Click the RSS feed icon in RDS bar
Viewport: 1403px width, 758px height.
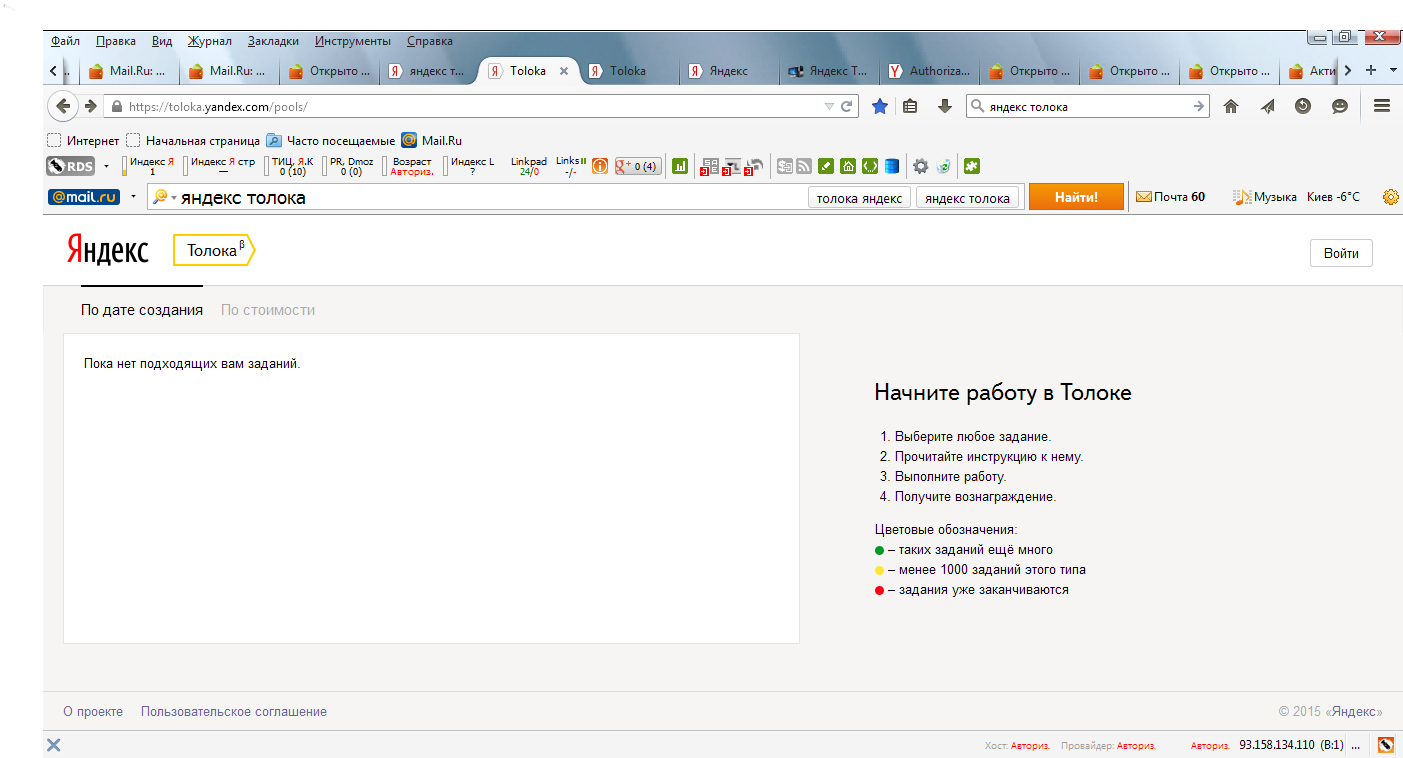point(804,166)
